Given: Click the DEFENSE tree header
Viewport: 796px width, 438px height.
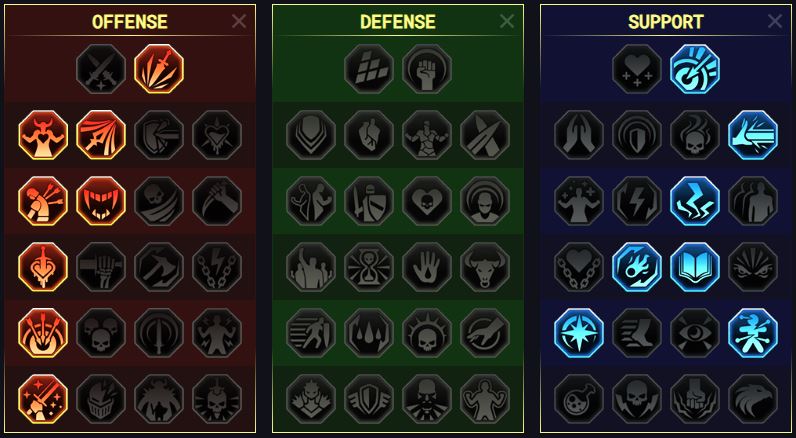Looking at the screenshot, I should [397, 22].
